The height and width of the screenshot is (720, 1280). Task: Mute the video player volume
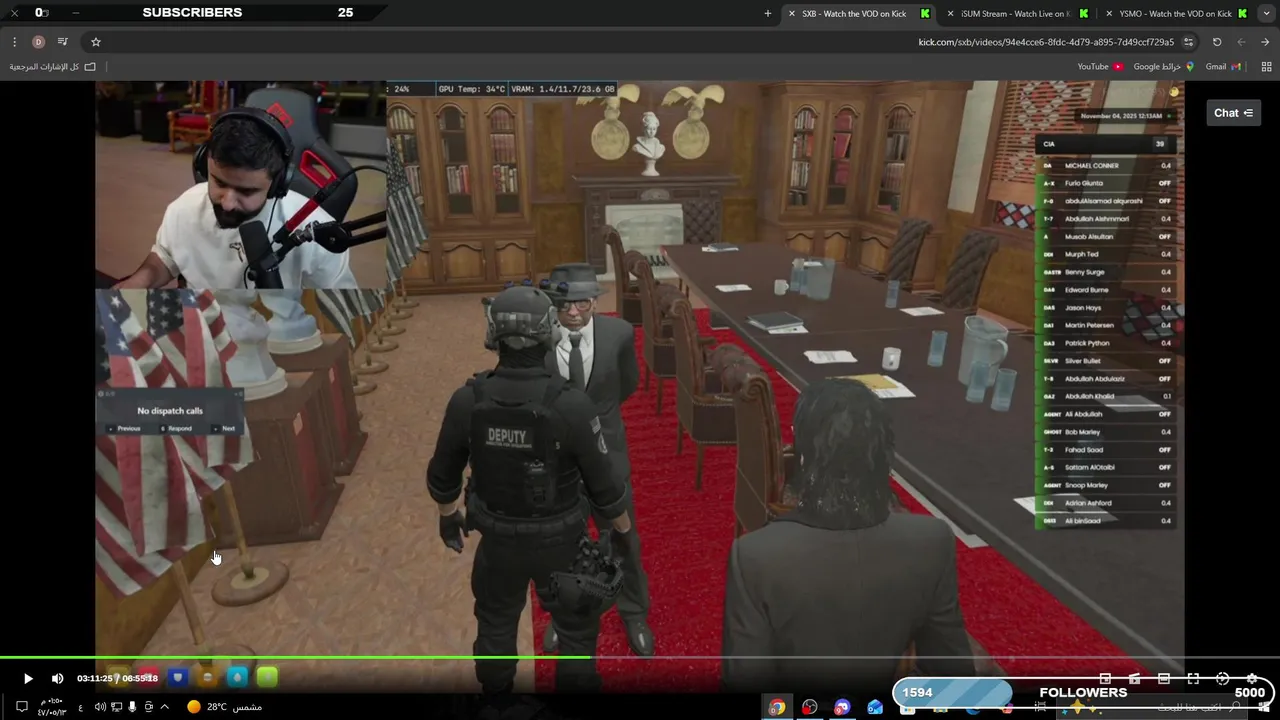click(57, 679)
